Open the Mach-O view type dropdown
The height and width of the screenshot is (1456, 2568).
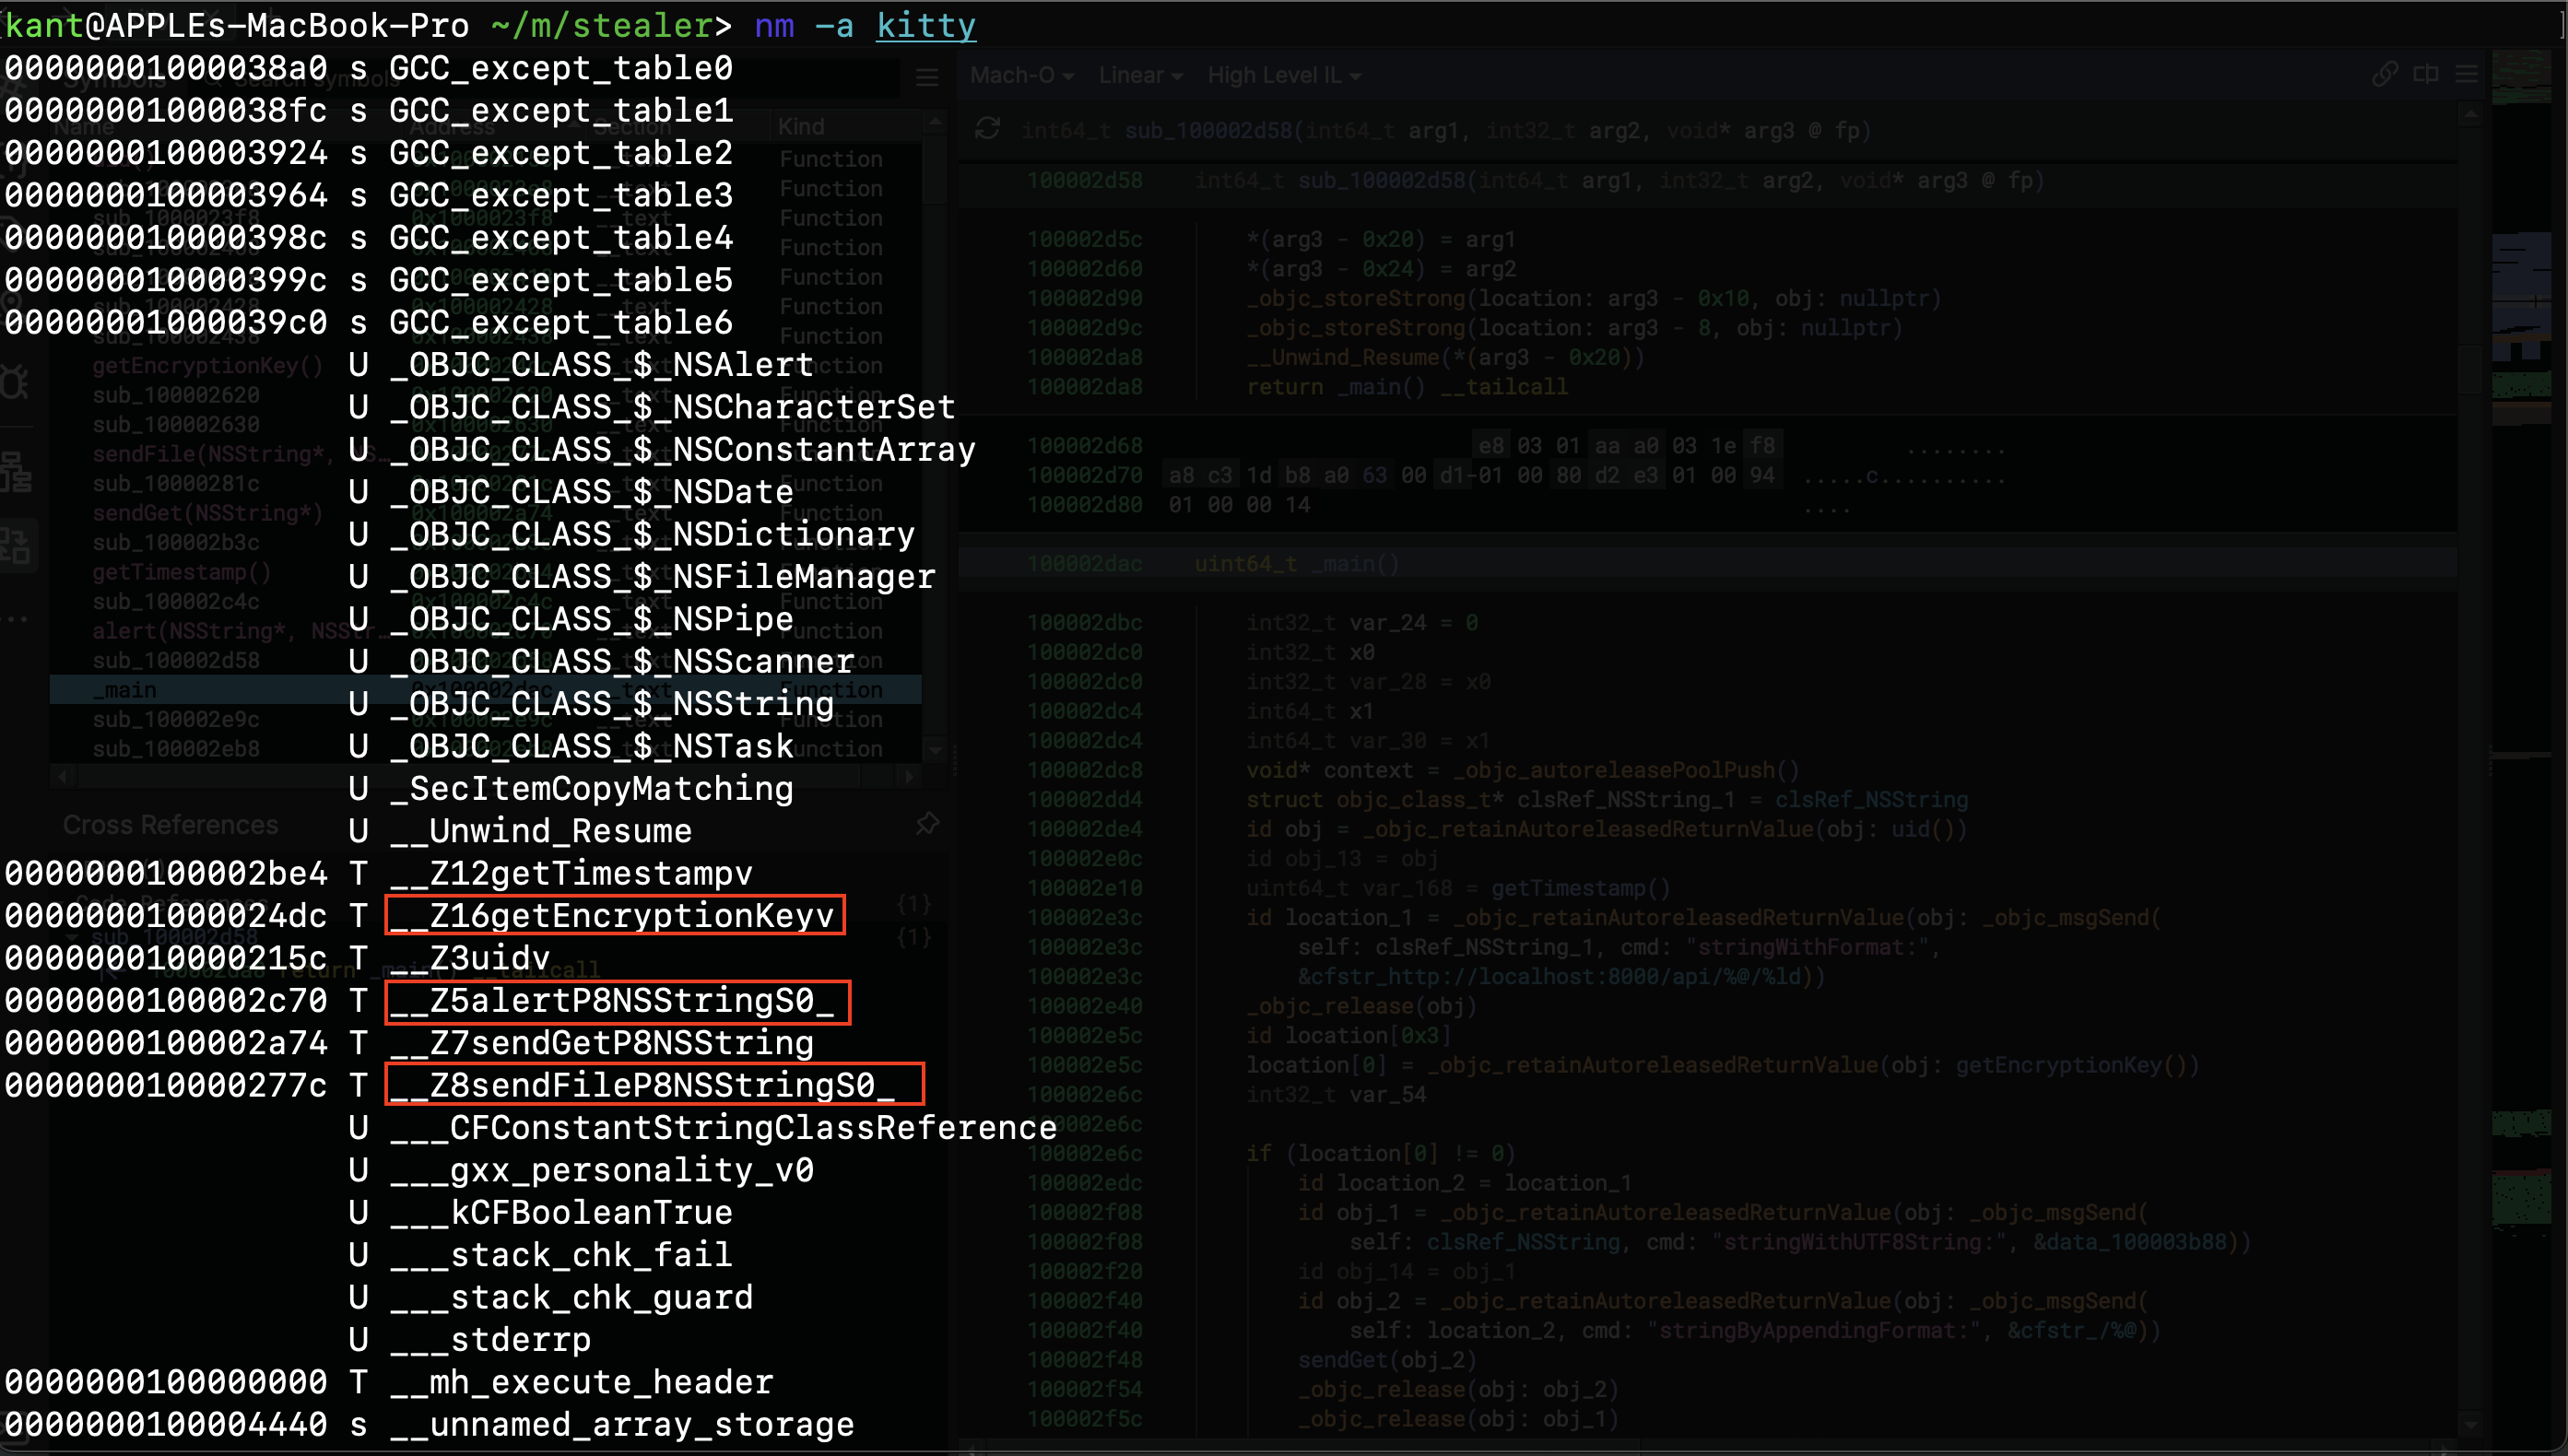tap(1021, 75)
